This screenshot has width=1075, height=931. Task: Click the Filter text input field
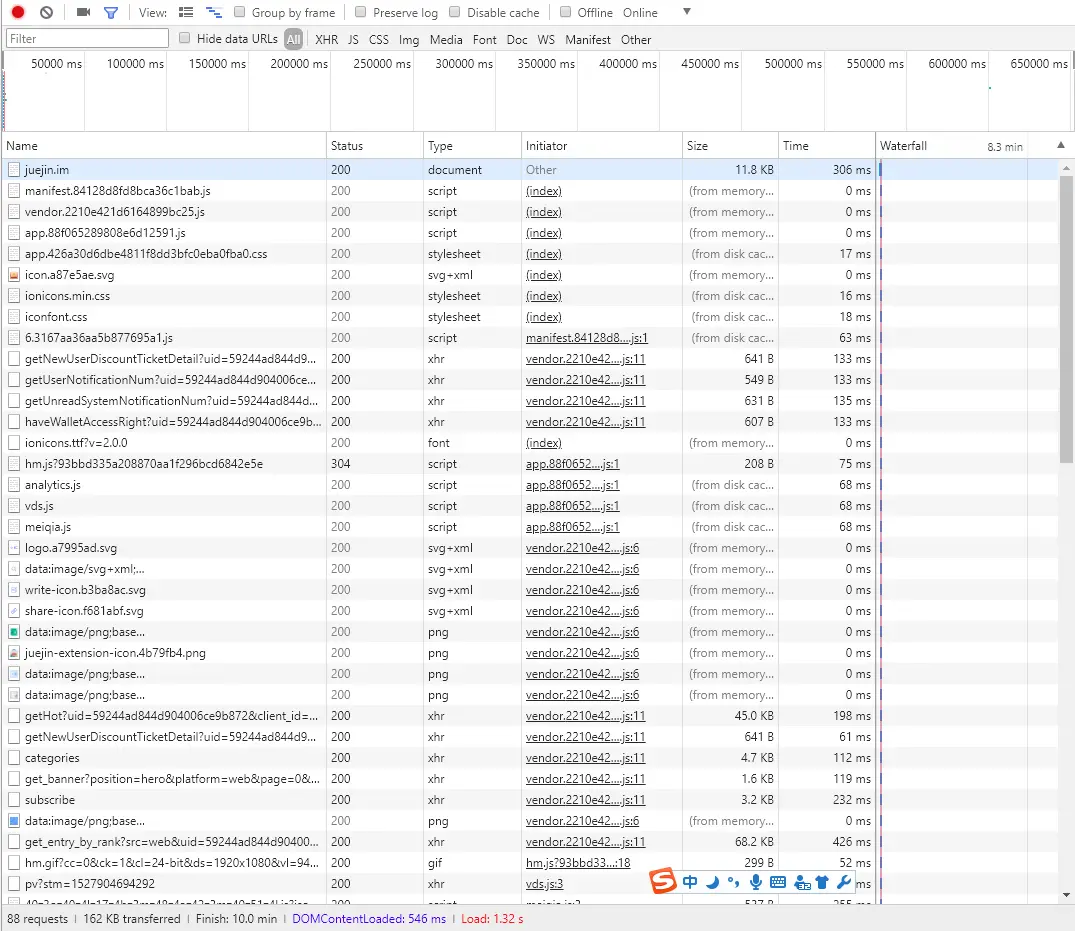point(87,38)
